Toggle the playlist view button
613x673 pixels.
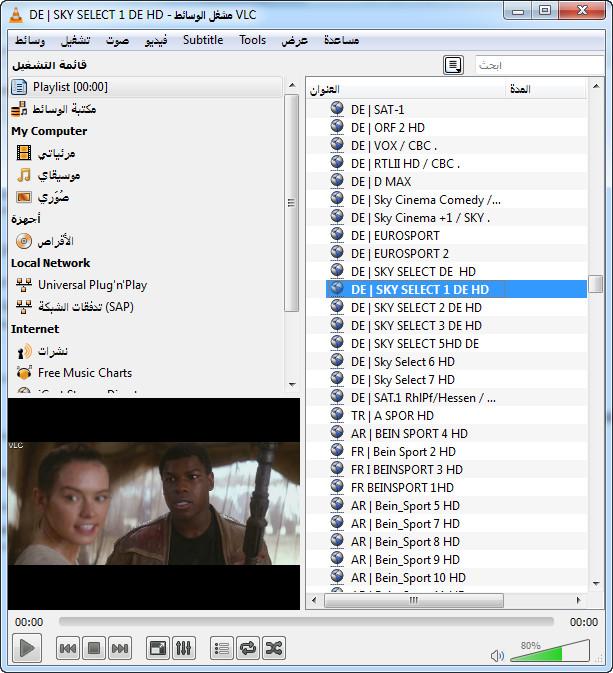(222, 648)
